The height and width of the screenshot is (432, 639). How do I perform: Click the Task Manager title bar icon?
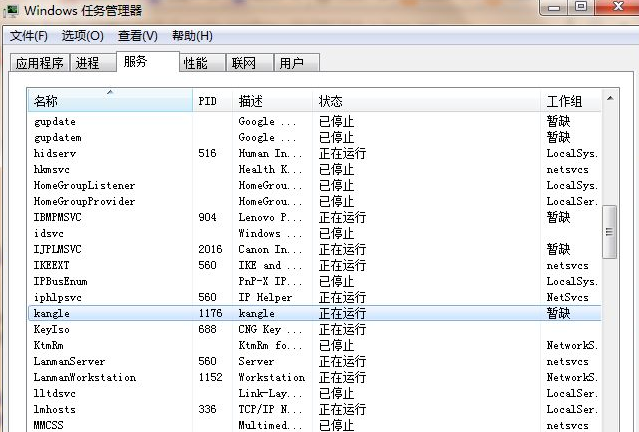(x=11, y=10)
